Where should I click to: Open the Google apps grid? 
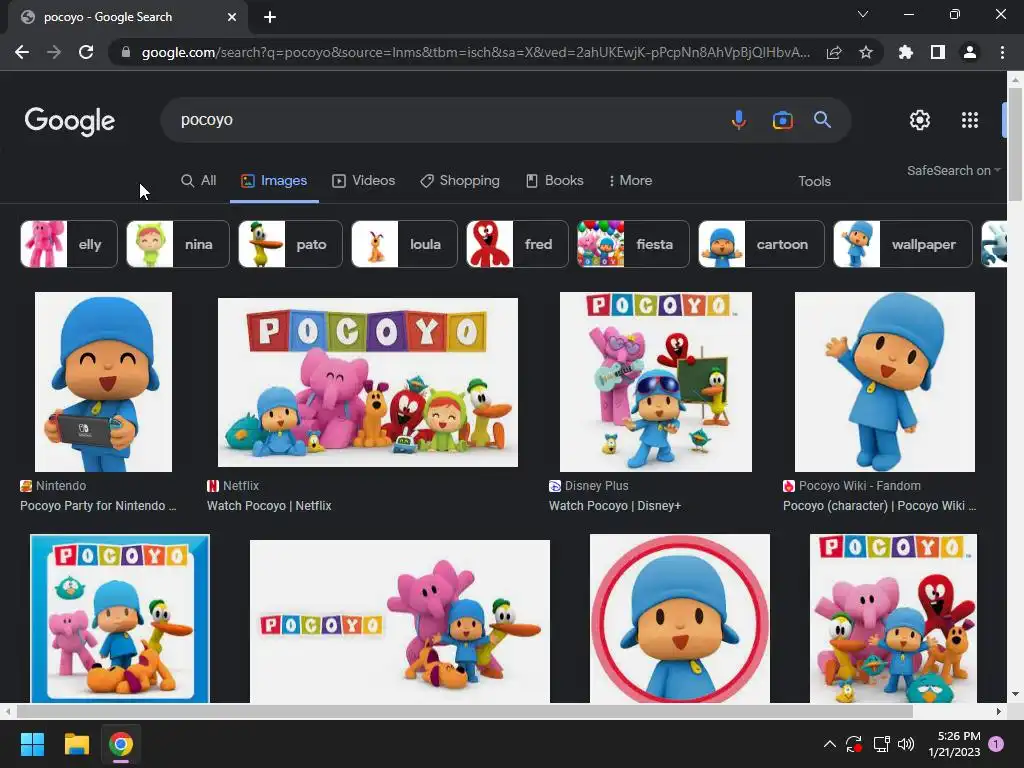pyautogui.click(x=970, y=120)
